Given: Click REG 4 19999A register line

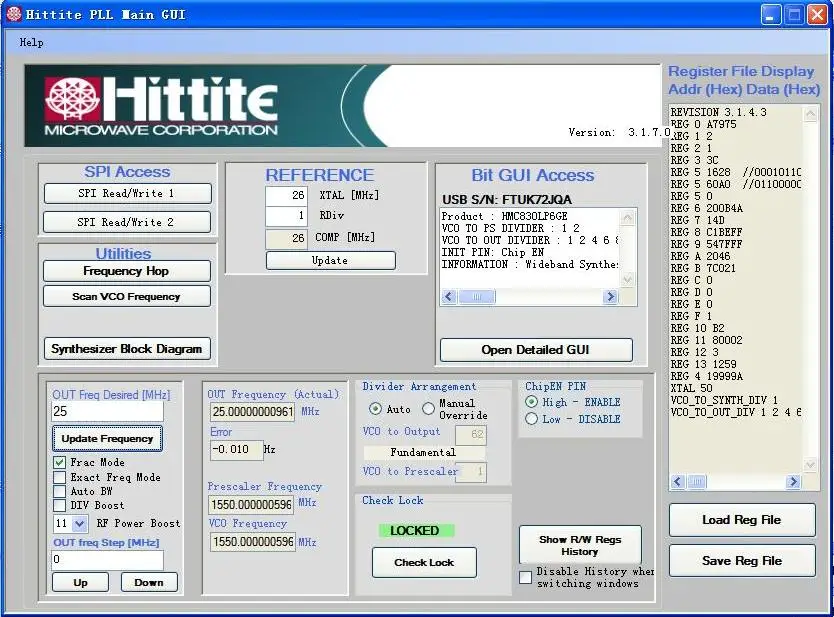Looking at the screenshot, I should coord(707,376).
